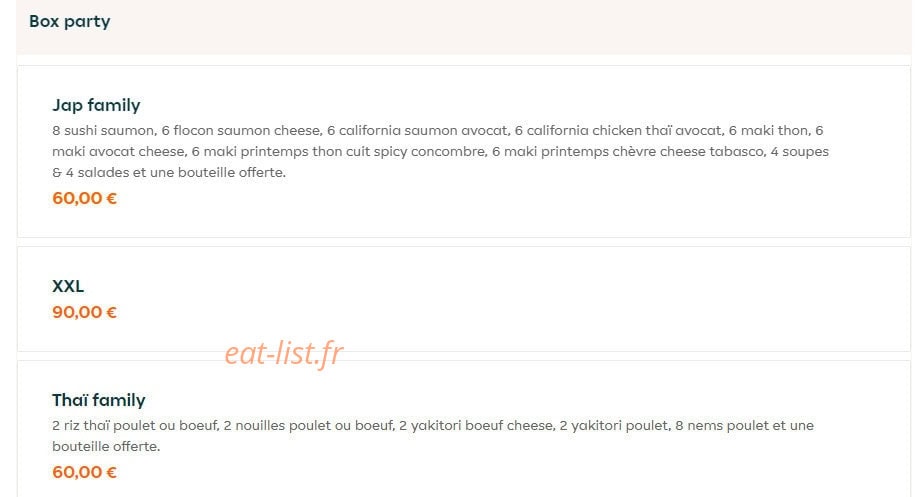Select the XXL menu title
The image size is (919, 497).
68,286
